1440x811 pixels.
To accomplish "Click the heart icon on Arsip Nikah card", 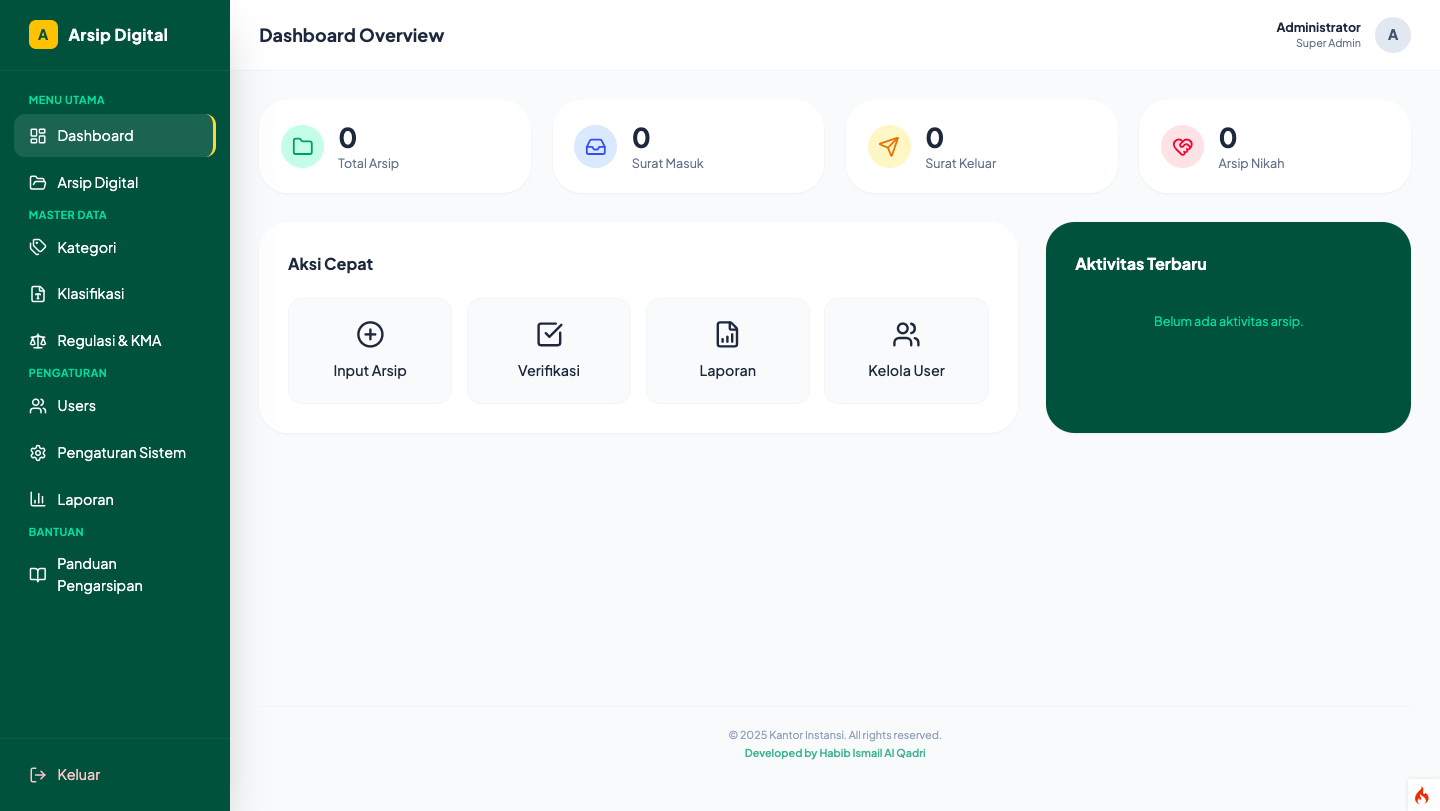I will (x=1182, y=146).
